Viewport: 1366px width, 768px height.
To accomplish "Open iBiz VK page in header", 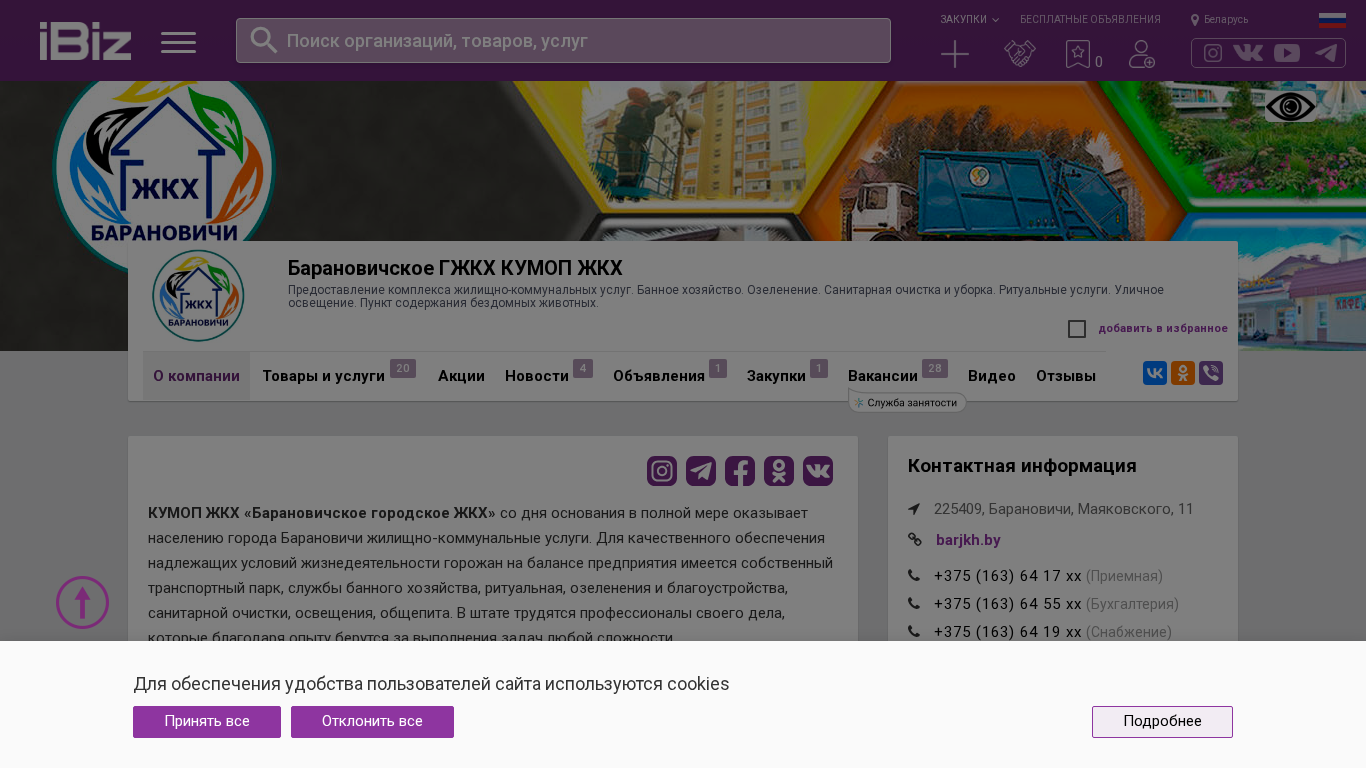I will click(x=1248, y=53).
